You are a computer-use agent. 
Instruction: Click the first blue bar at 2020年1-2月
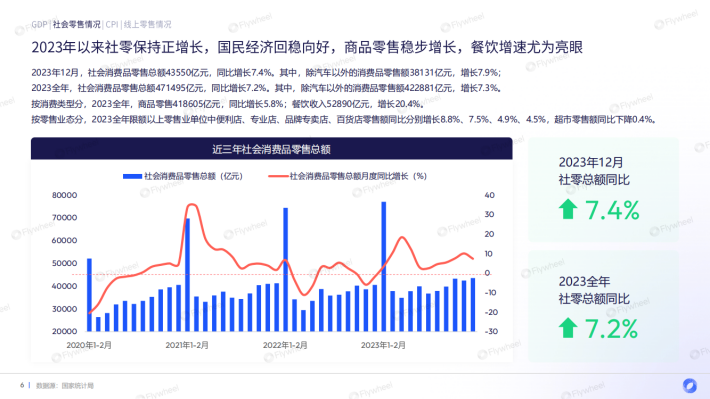coord(89,295)
